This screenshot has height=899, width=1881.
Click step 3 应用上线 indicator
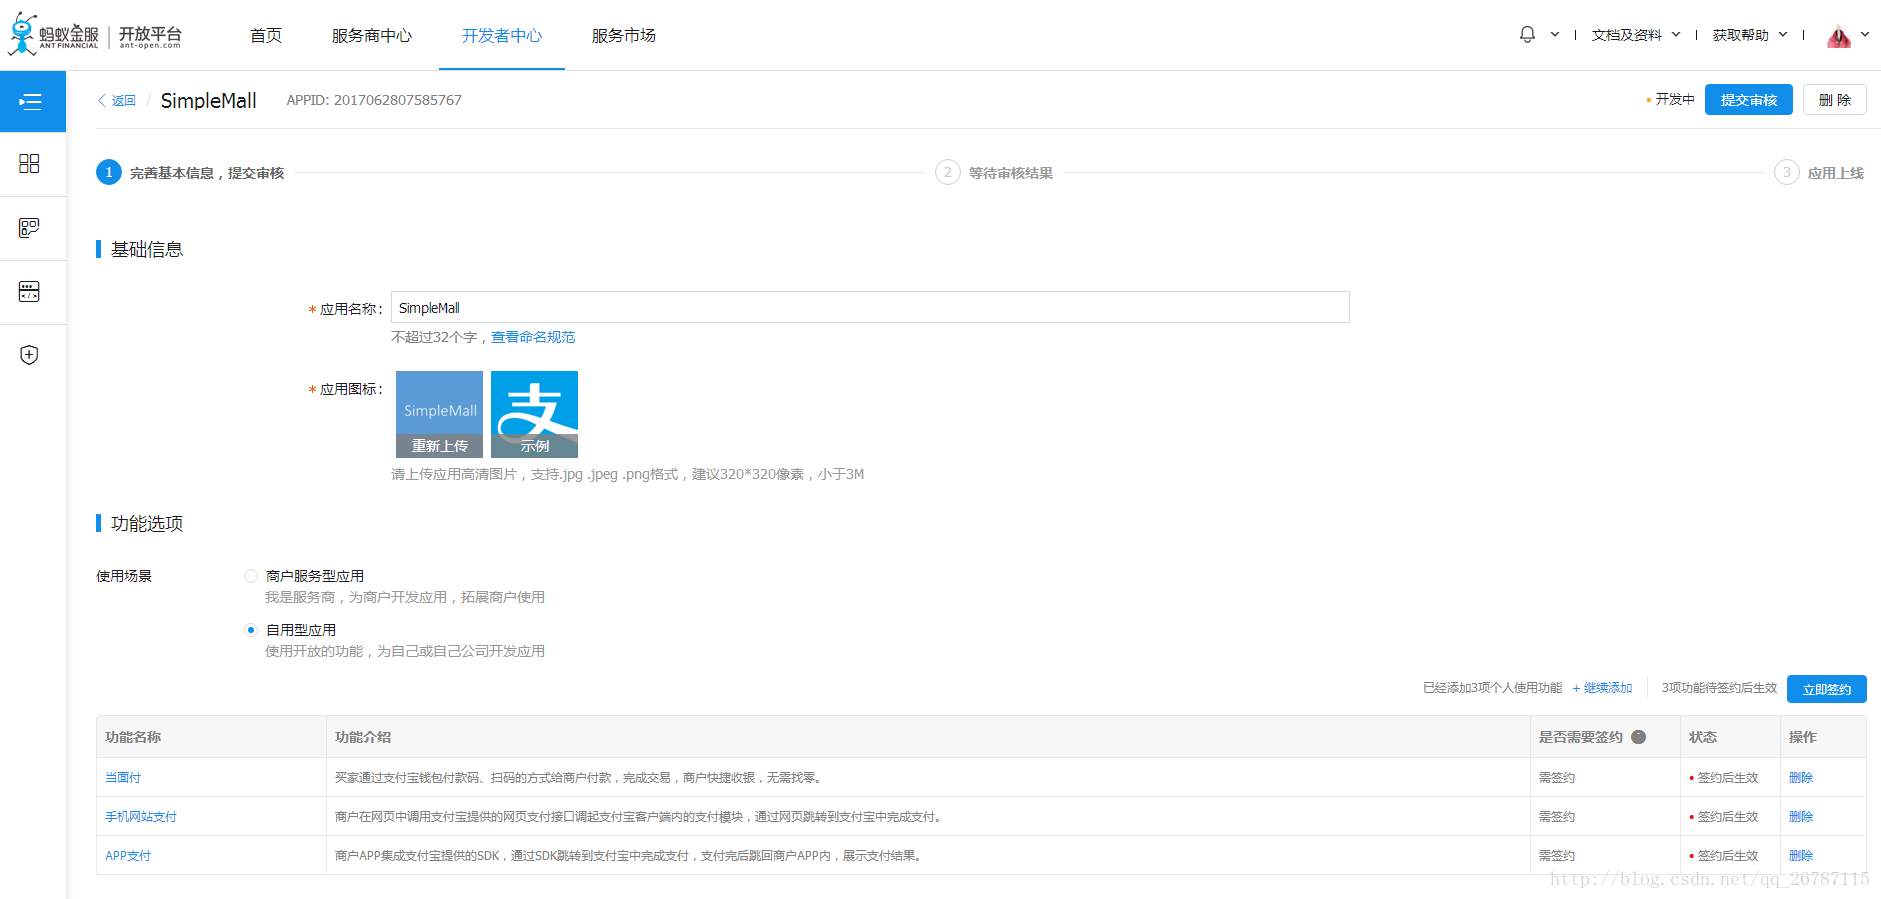[x=1819, y=173]
